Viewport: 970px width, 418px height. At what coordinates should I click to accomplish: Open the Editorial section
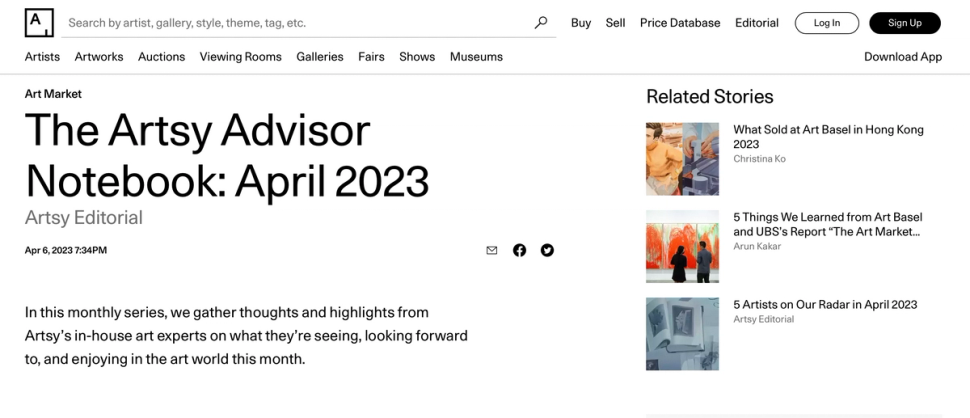[x=757, y=23]
